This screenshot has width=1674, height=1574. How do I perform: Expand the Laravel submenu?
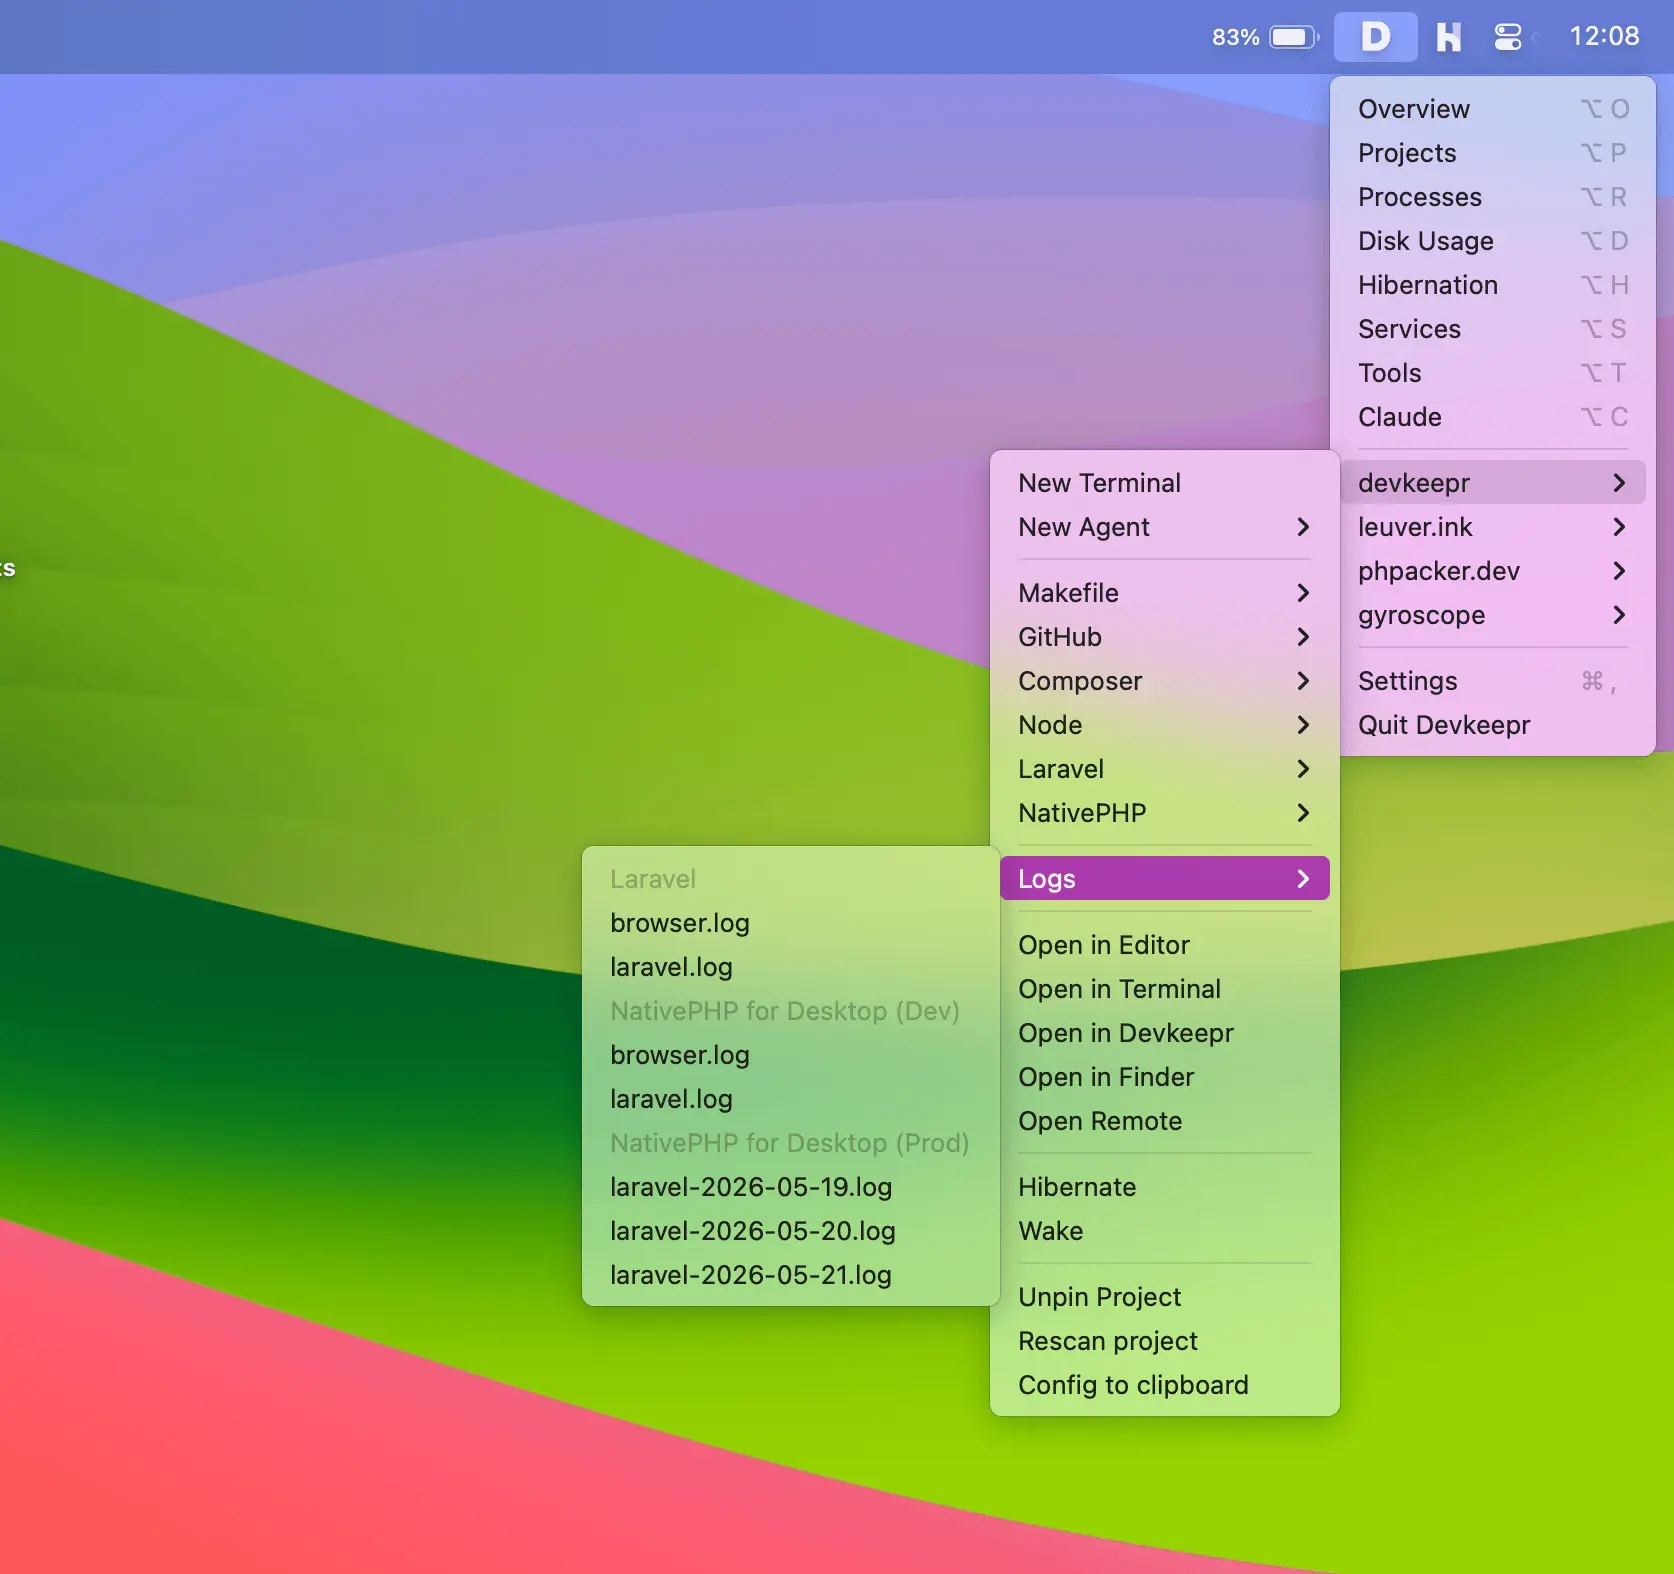tap(1165, 769)
